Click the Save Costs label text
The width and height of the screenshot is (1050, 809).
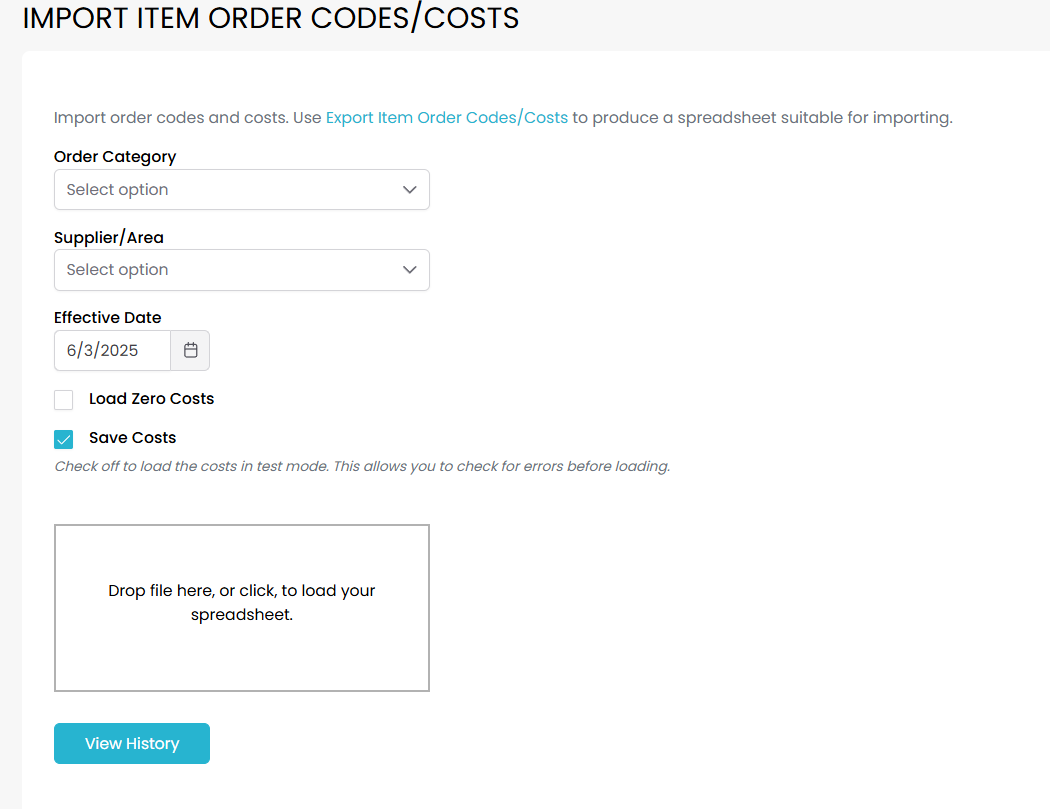point(132,438)
